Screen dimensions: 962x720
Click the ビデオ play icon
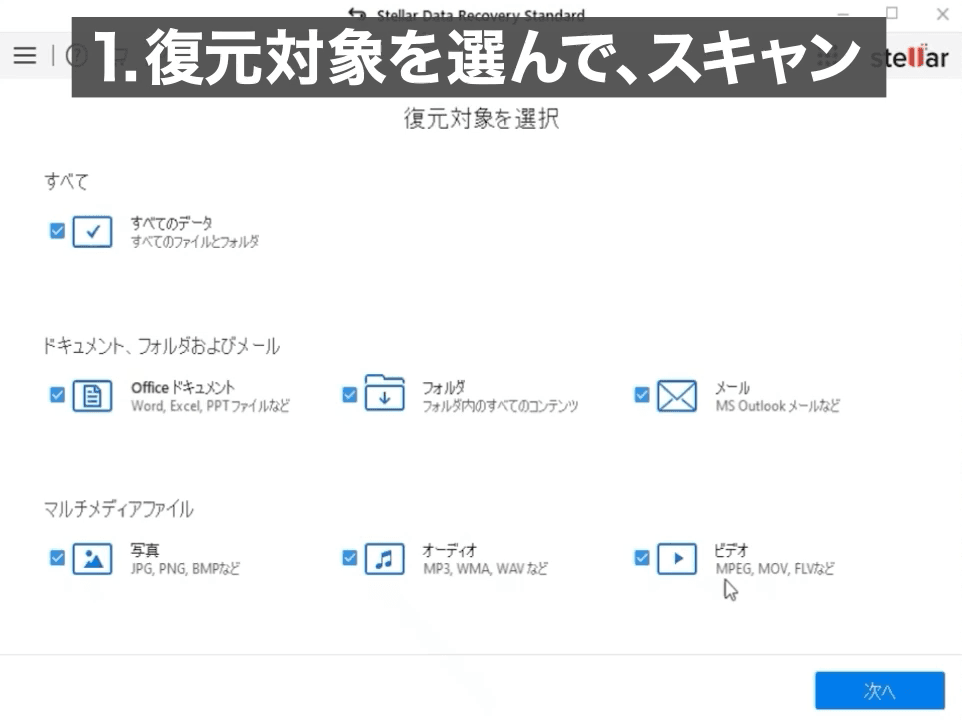676,557
